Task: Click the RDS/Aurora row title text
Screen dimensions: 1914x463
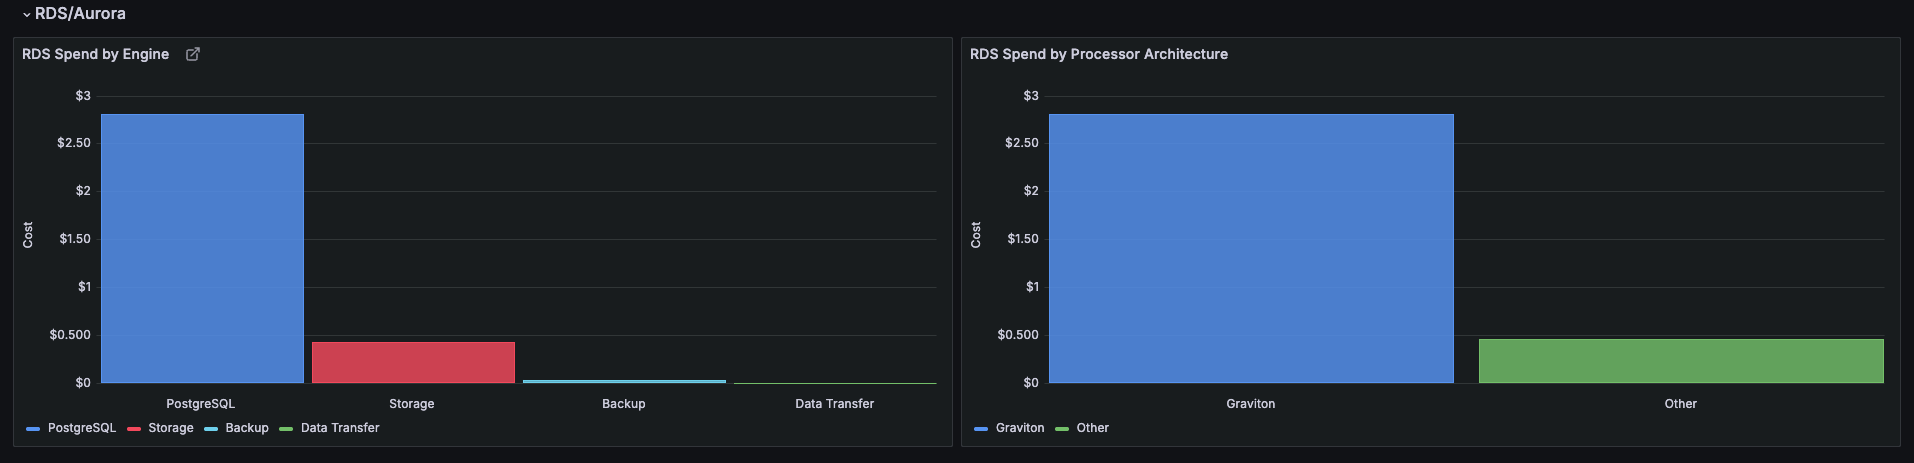Action: [x=80, y=14]
